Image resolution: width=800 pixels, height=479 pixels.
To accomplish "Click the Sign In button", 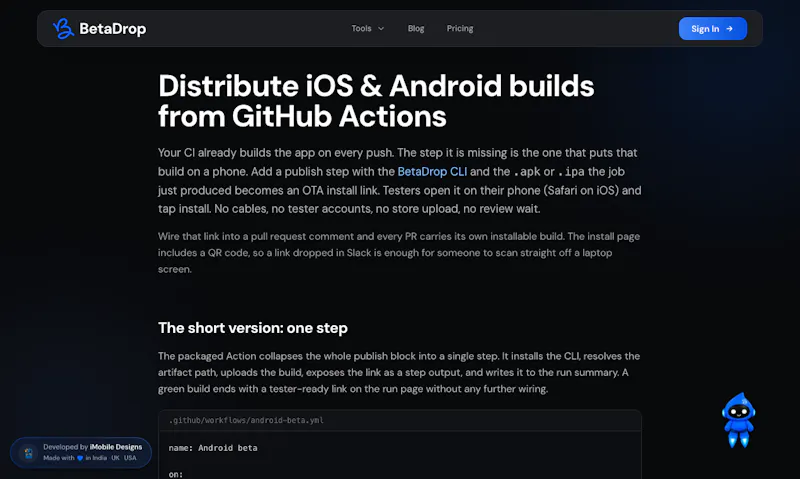I will pyautogui.click(x=712, y=29).
